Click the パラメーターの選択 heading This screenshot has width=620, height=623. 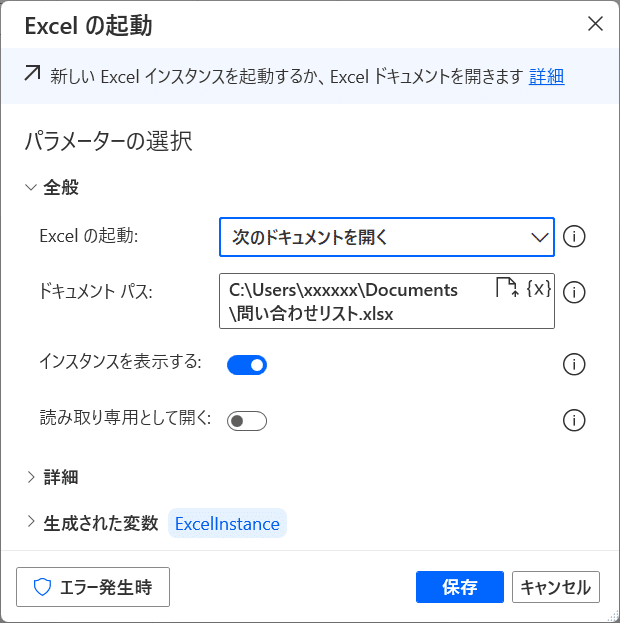(108, 141)
